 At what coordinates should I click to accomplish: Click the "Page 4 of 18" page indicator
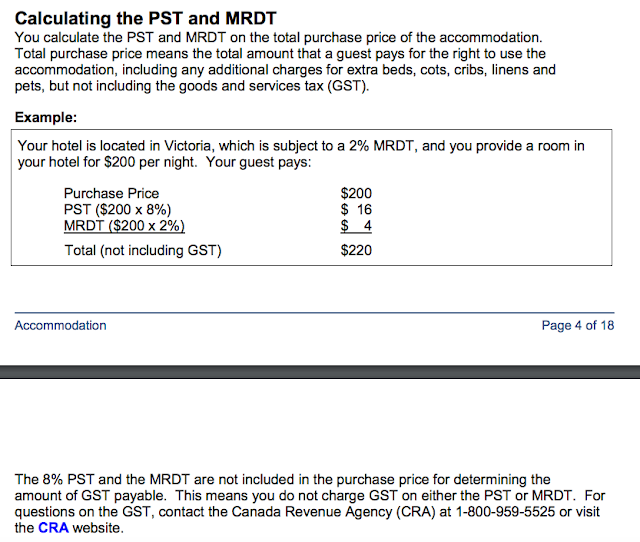coord(577,325)
